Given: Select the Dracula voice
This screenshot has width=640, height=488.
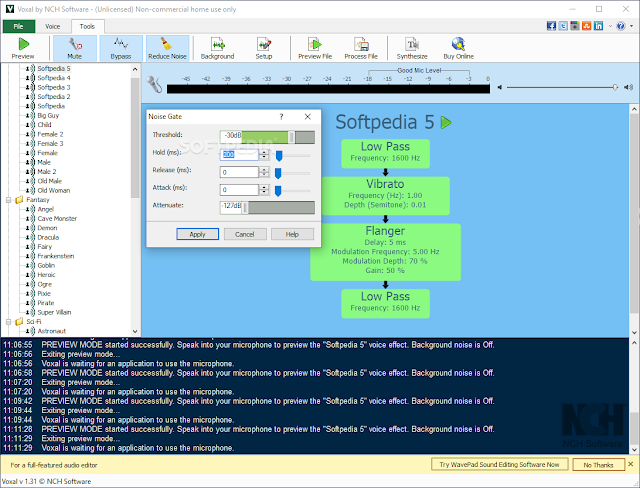Looking at the screenshot, I should tap(48, 237).
